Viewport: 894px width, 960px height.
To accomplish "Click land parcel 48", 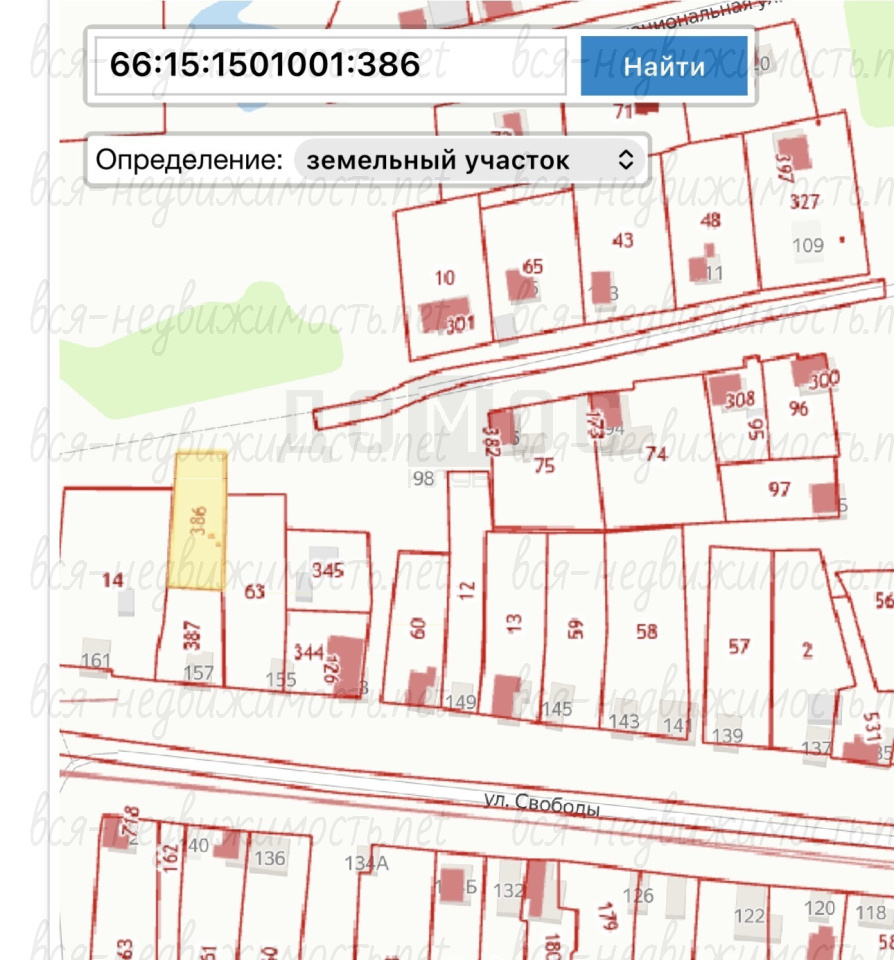I will (710, 221).
